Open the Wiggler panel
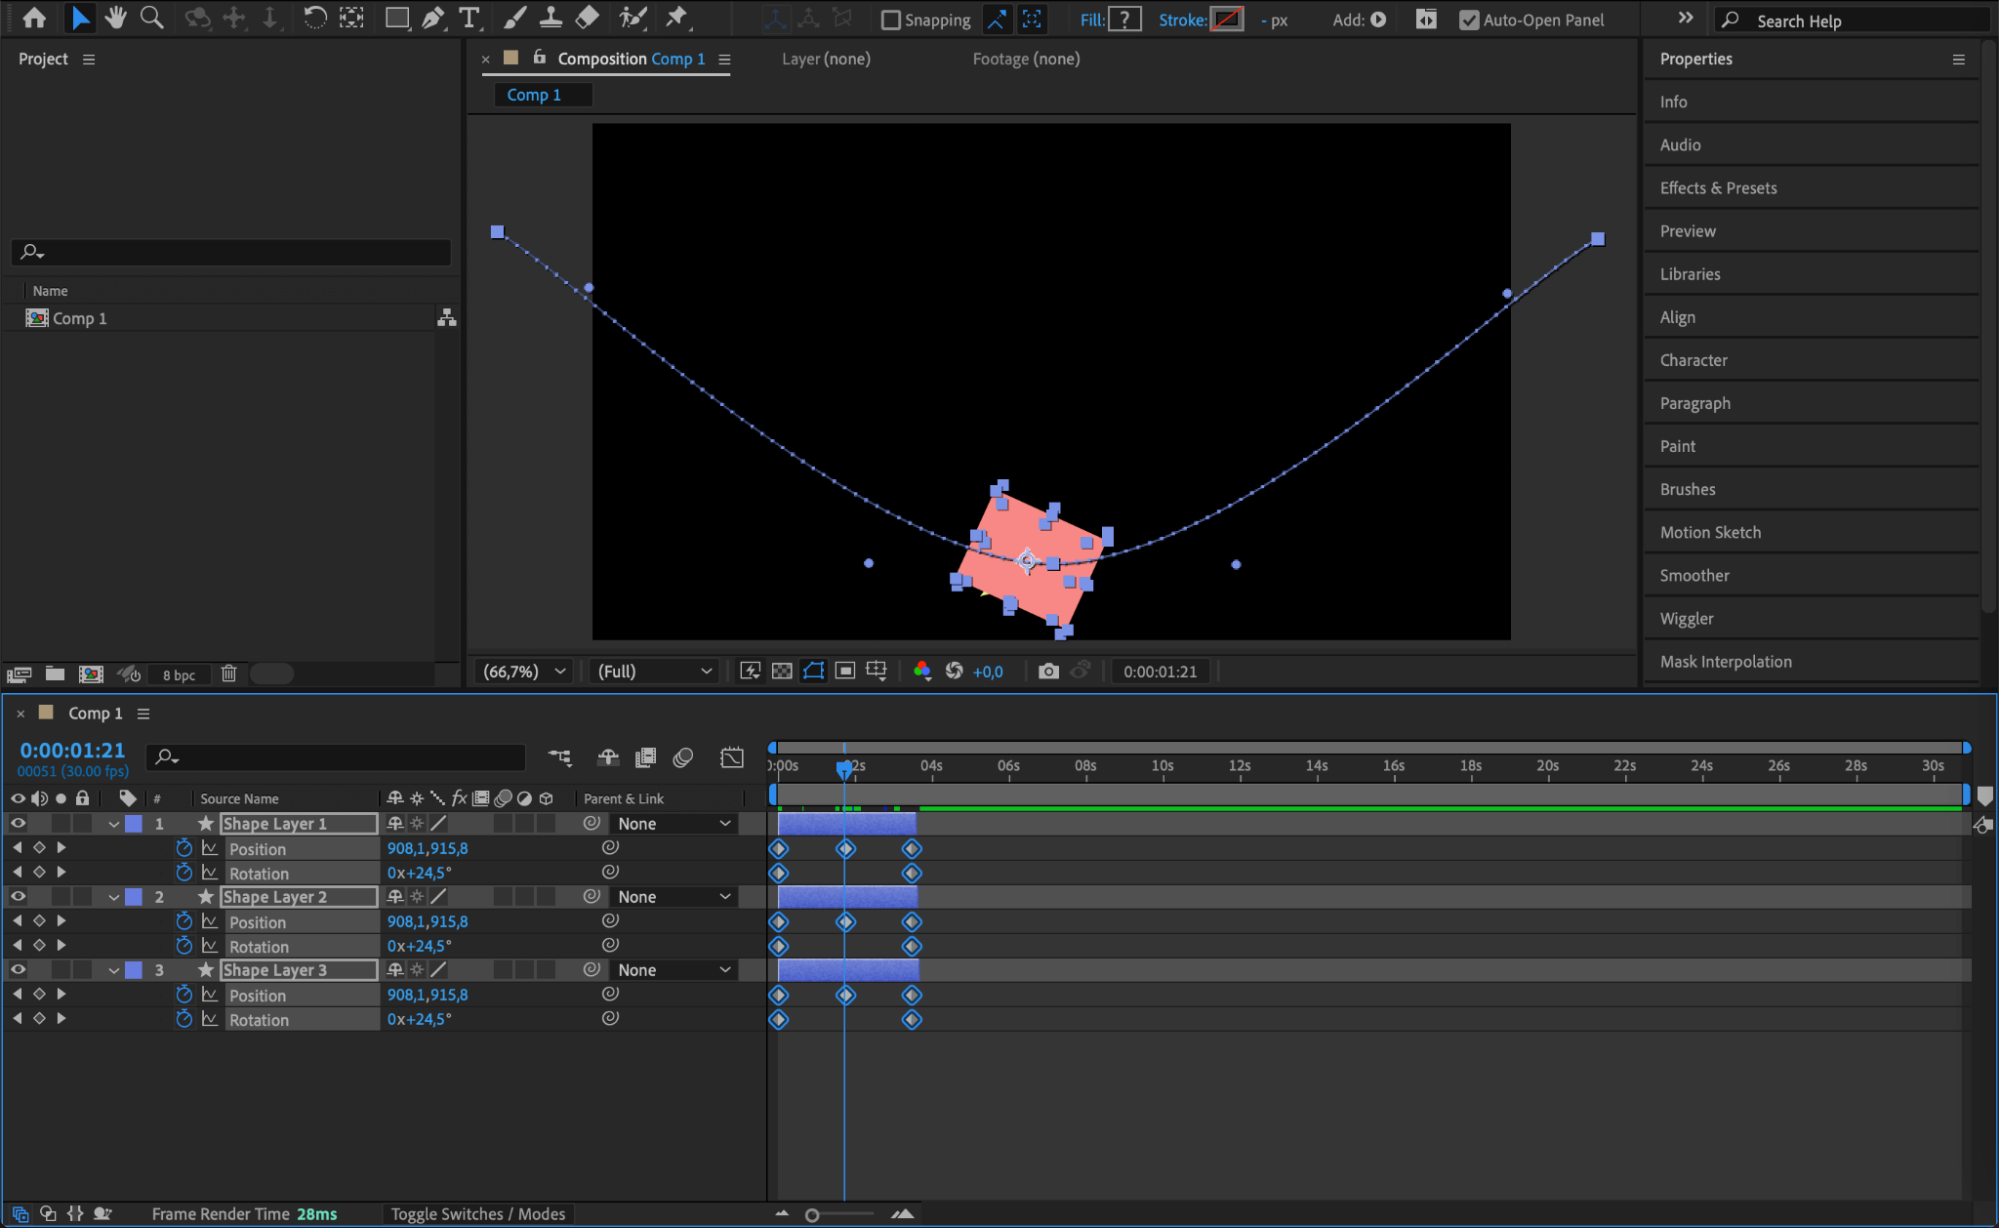The image size is (1999, 1228). (x=1686, y=619)
